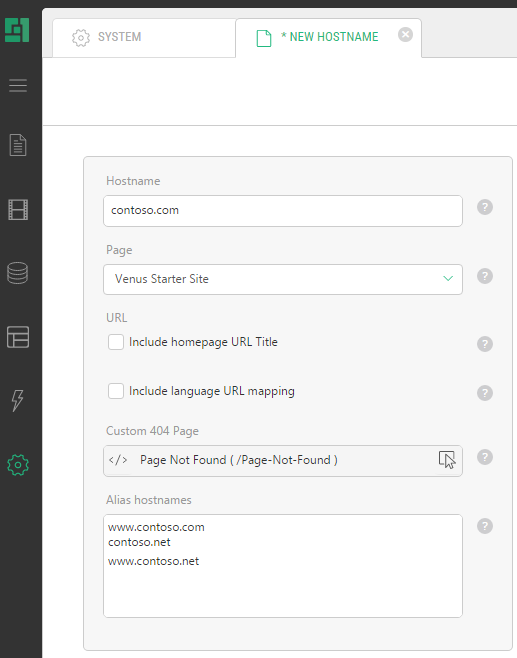Open the lightning bolt actions icon
The width and height of the screenshot is (517, 658).
[x=18, y=400]
